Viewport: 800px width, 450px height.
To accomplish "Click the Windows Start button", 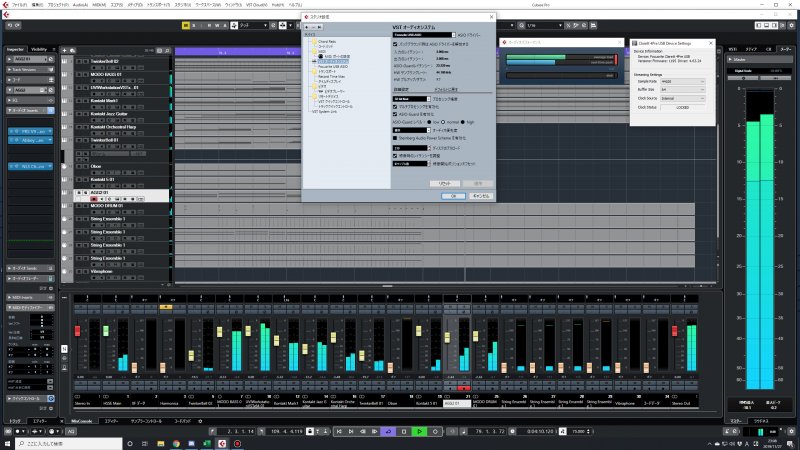I will tap(6, 443).
